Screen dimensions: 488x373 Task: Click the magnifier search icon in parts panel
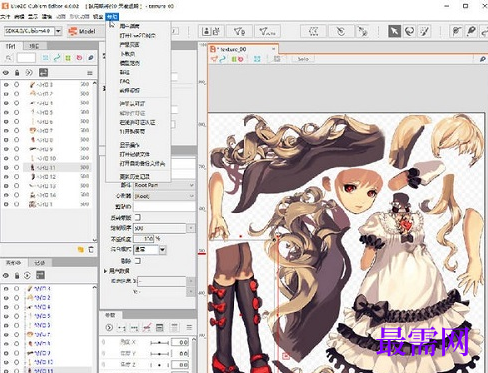tap(8, 58)
